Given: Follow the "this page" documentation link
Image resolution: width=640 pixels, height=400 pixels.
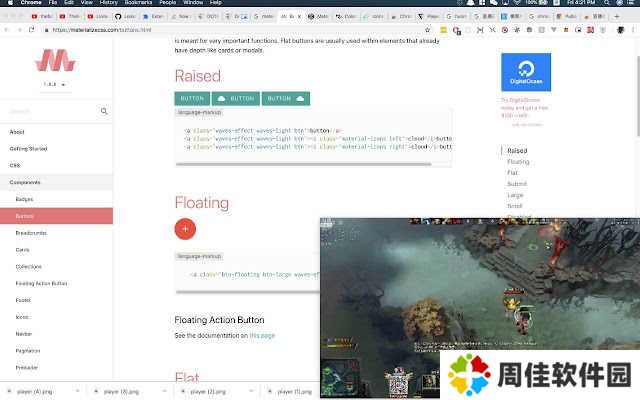Looking at the screenshot, I should pos(262,336).
